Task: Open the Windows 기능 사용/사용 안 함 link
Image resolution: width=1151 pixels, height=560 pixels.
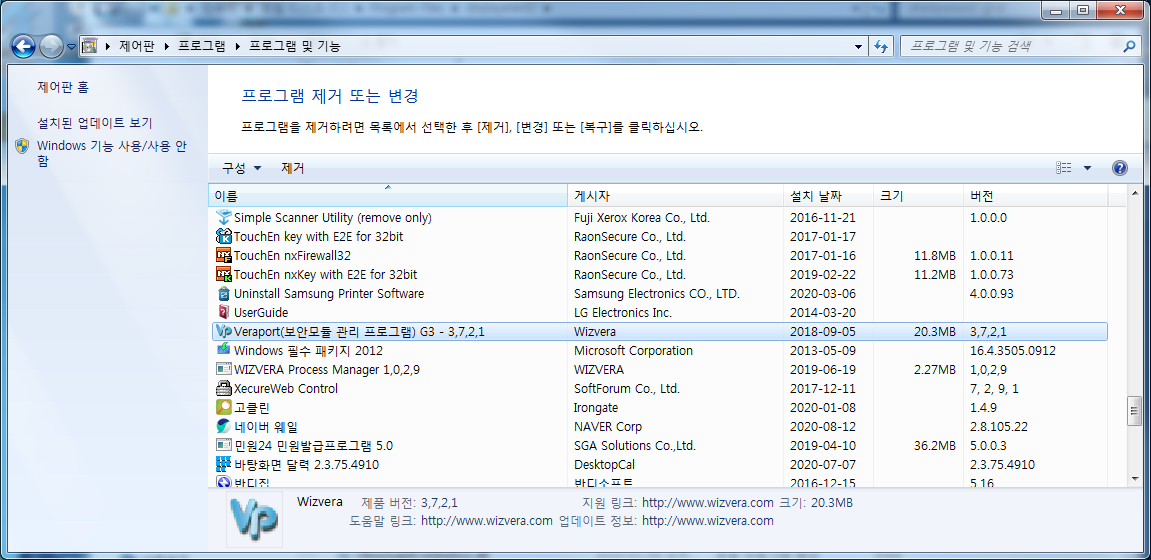Action: coord(112,153)
